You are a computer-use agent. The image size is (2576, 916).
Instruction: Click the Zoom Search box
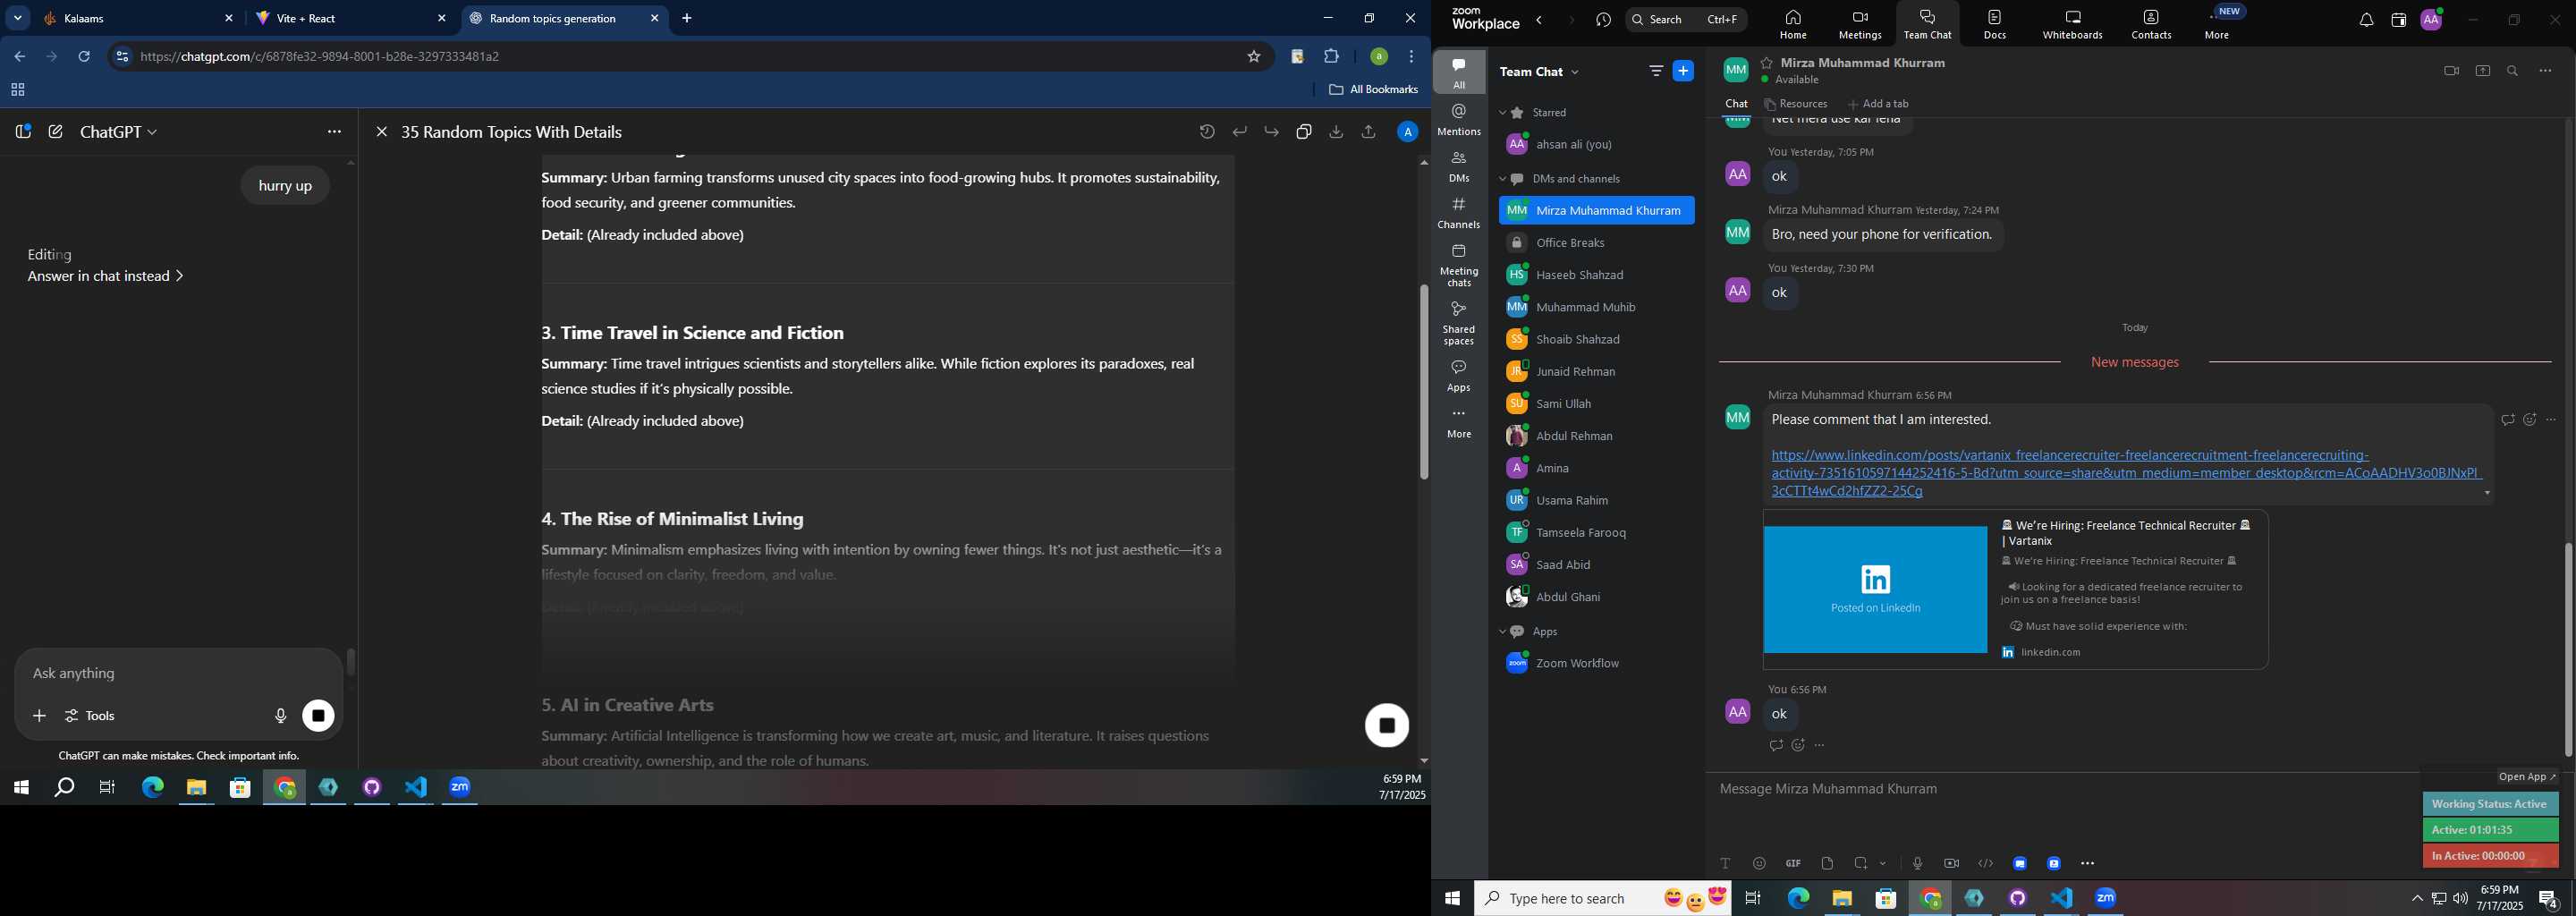[x=1686, y=20]
